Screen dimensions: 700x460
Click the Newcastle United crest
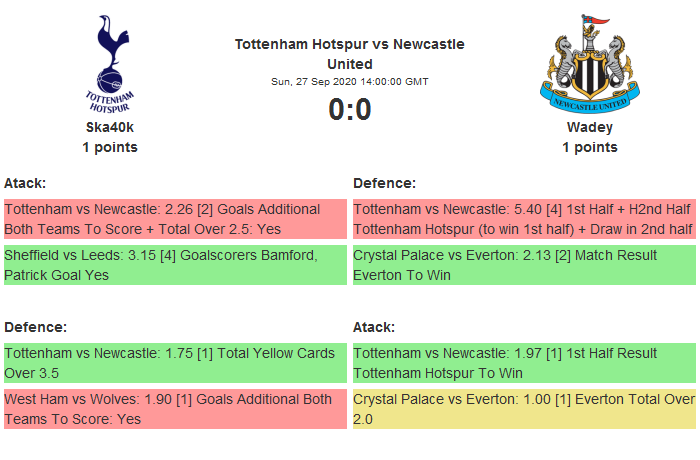pyautogui.click(x=589, y=63)
